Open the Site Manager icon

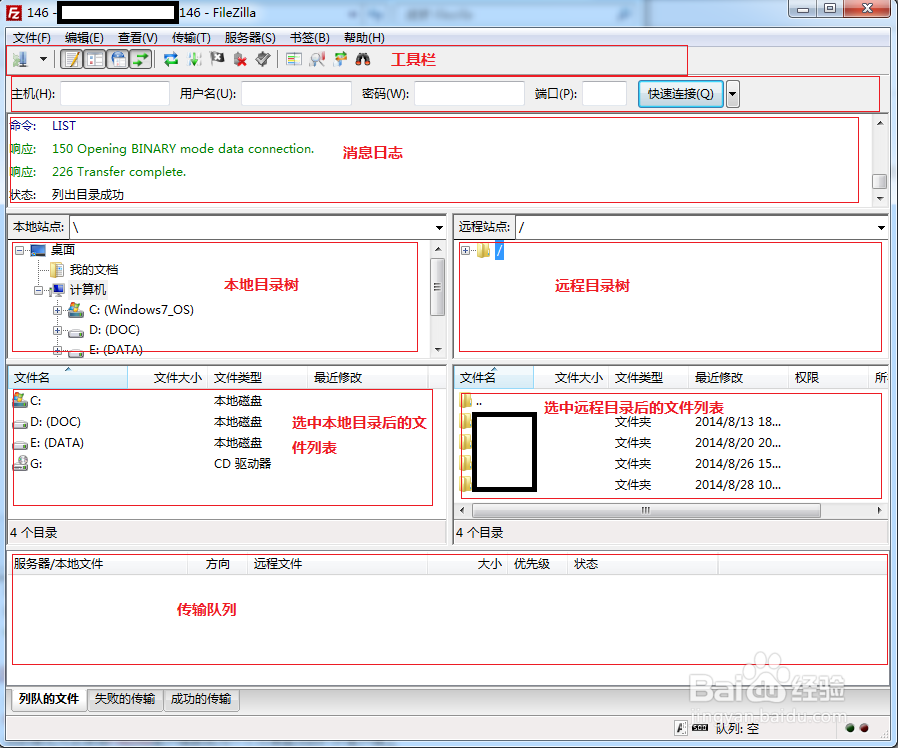coord(21,59)
